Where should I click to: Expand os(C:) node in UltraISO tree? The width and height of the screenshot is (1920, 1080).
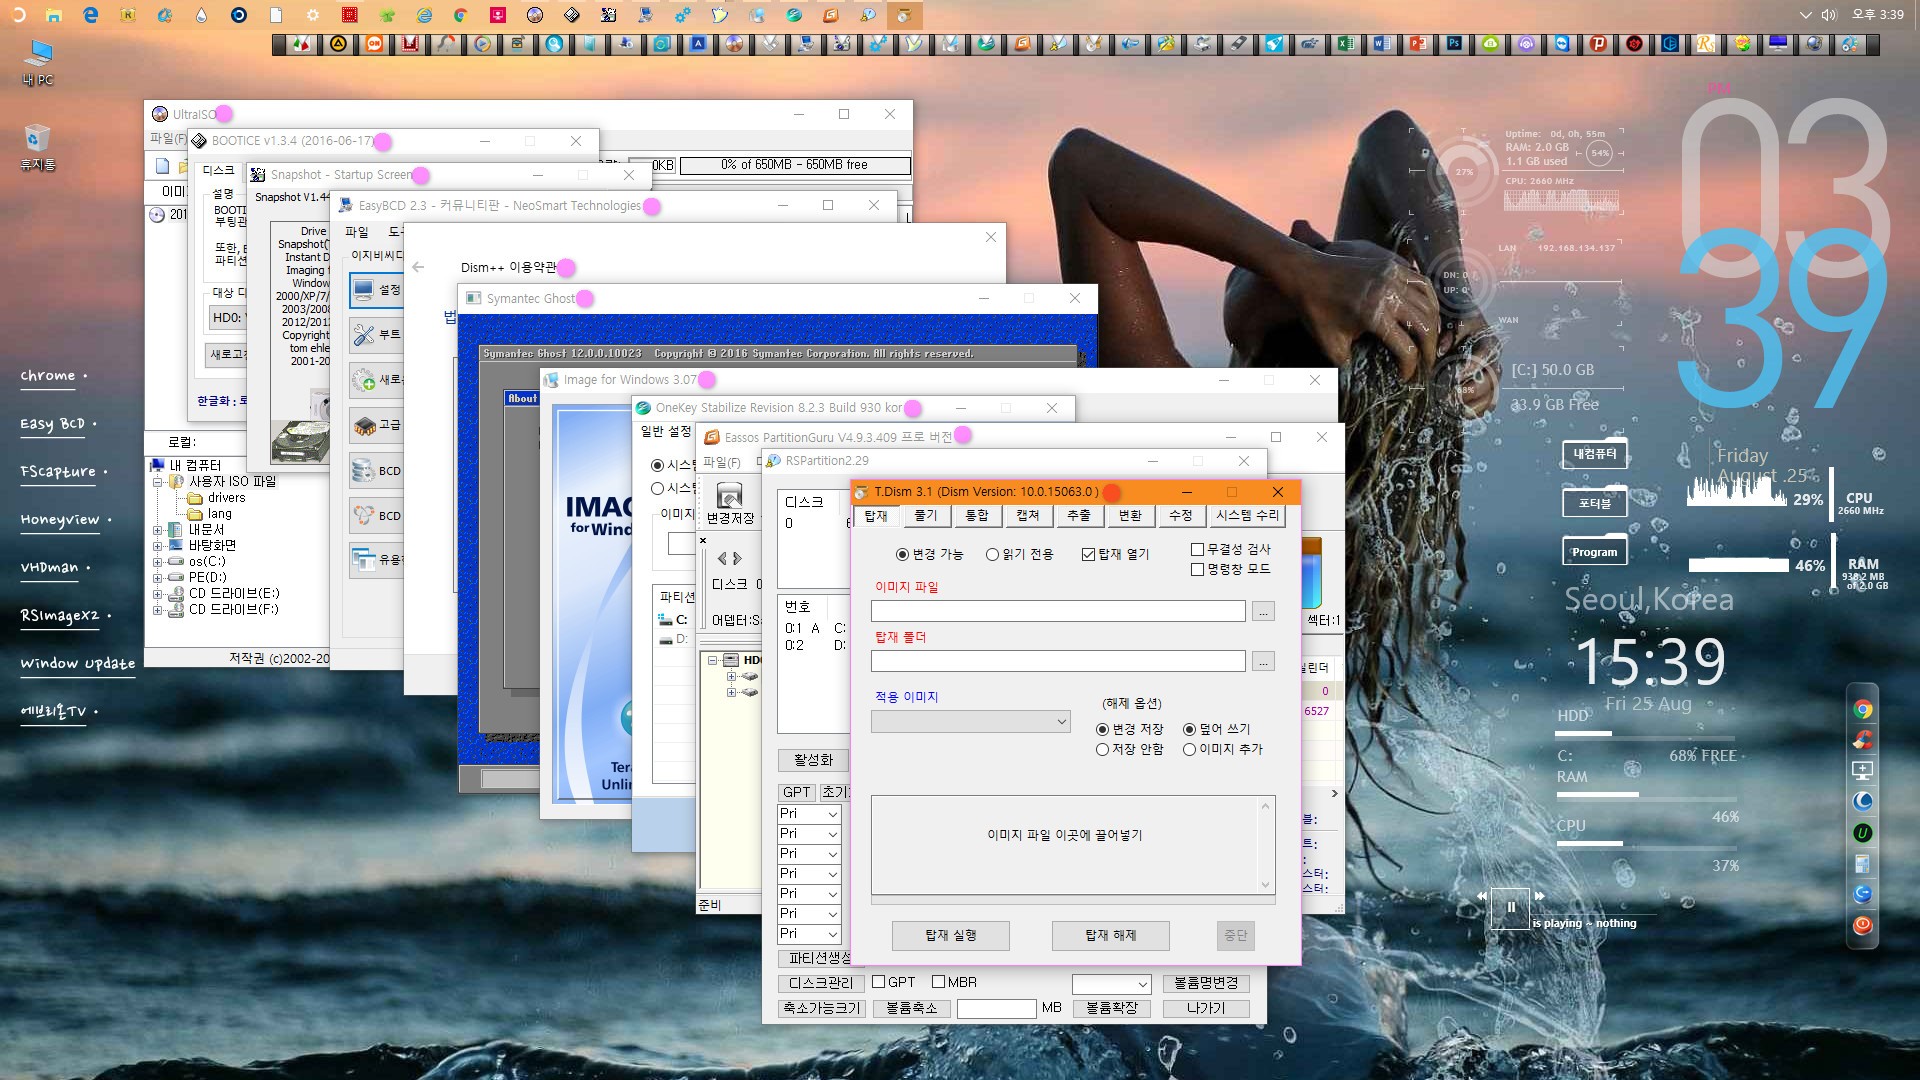click(157, 562)
